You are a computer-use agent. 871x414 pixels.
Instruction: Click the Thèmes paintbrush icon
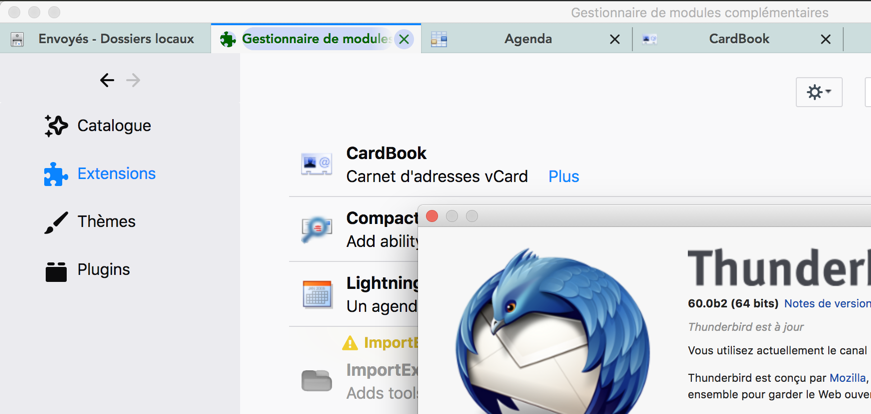[56, 222]
